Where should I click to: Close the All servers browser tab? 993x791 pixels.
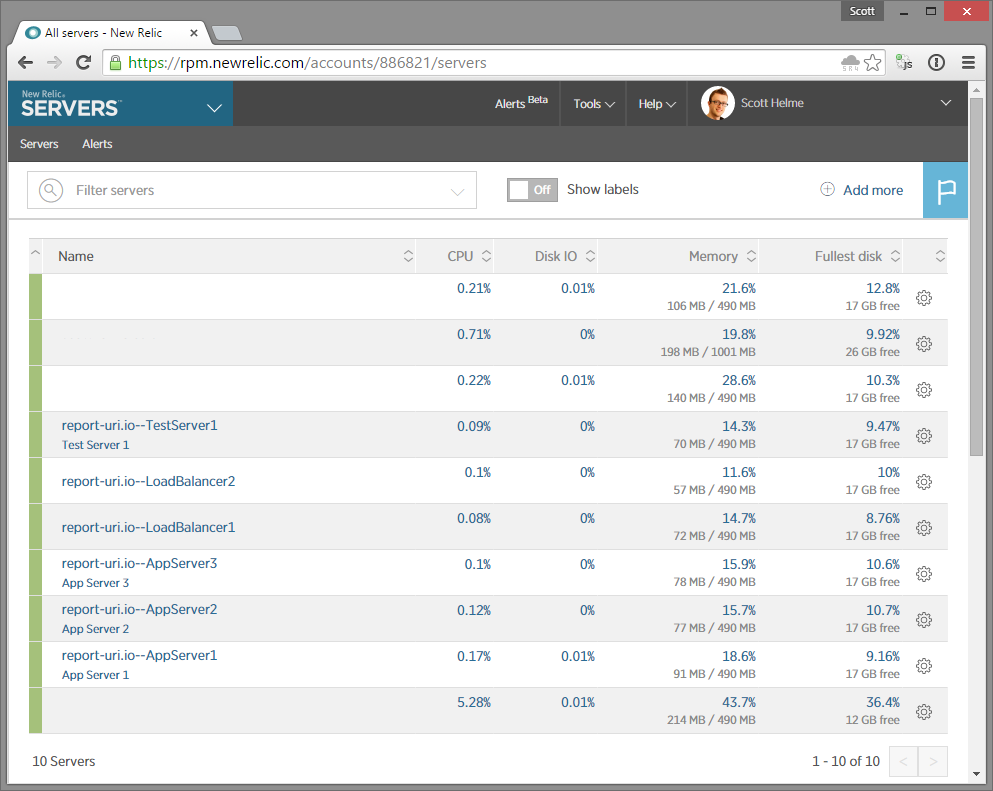(194, 33)
